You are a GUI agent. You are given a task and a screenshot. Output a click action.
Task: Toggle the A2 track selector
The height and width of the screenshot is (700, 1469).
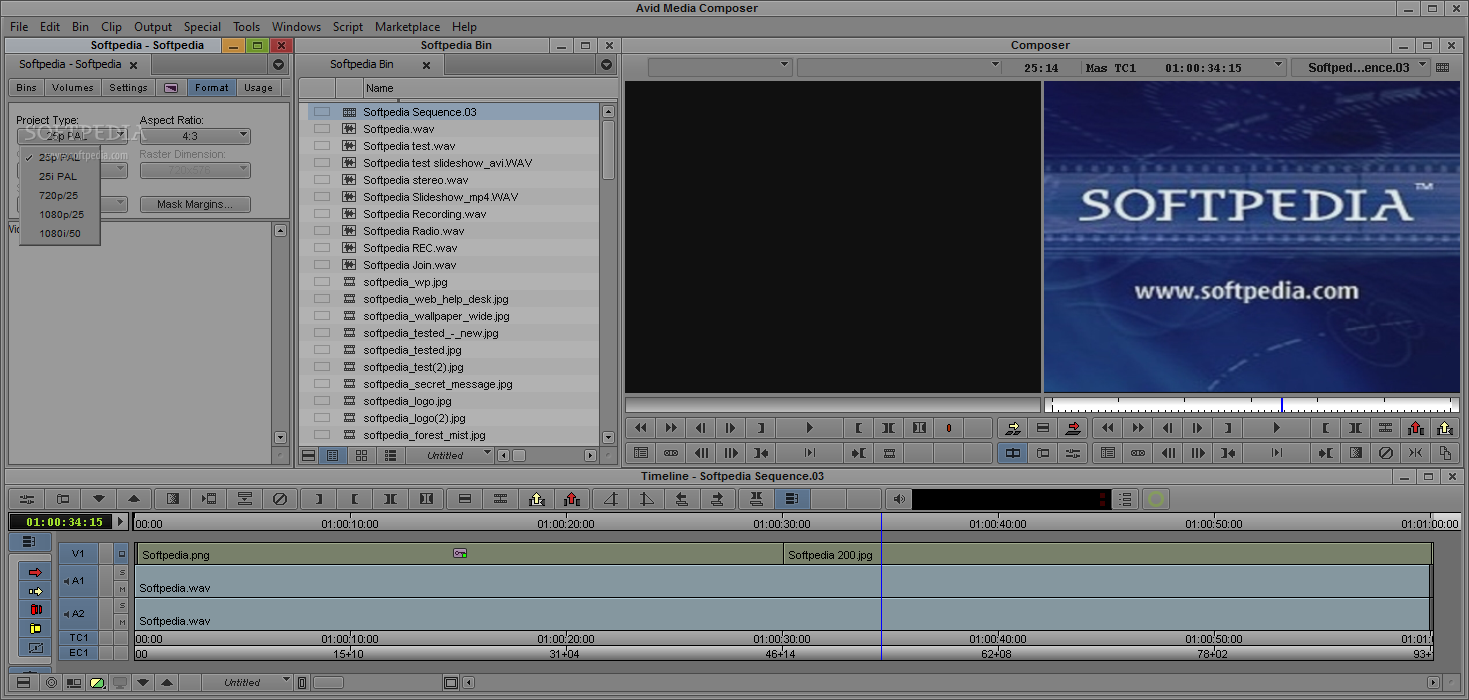click(x=78, y=614)
